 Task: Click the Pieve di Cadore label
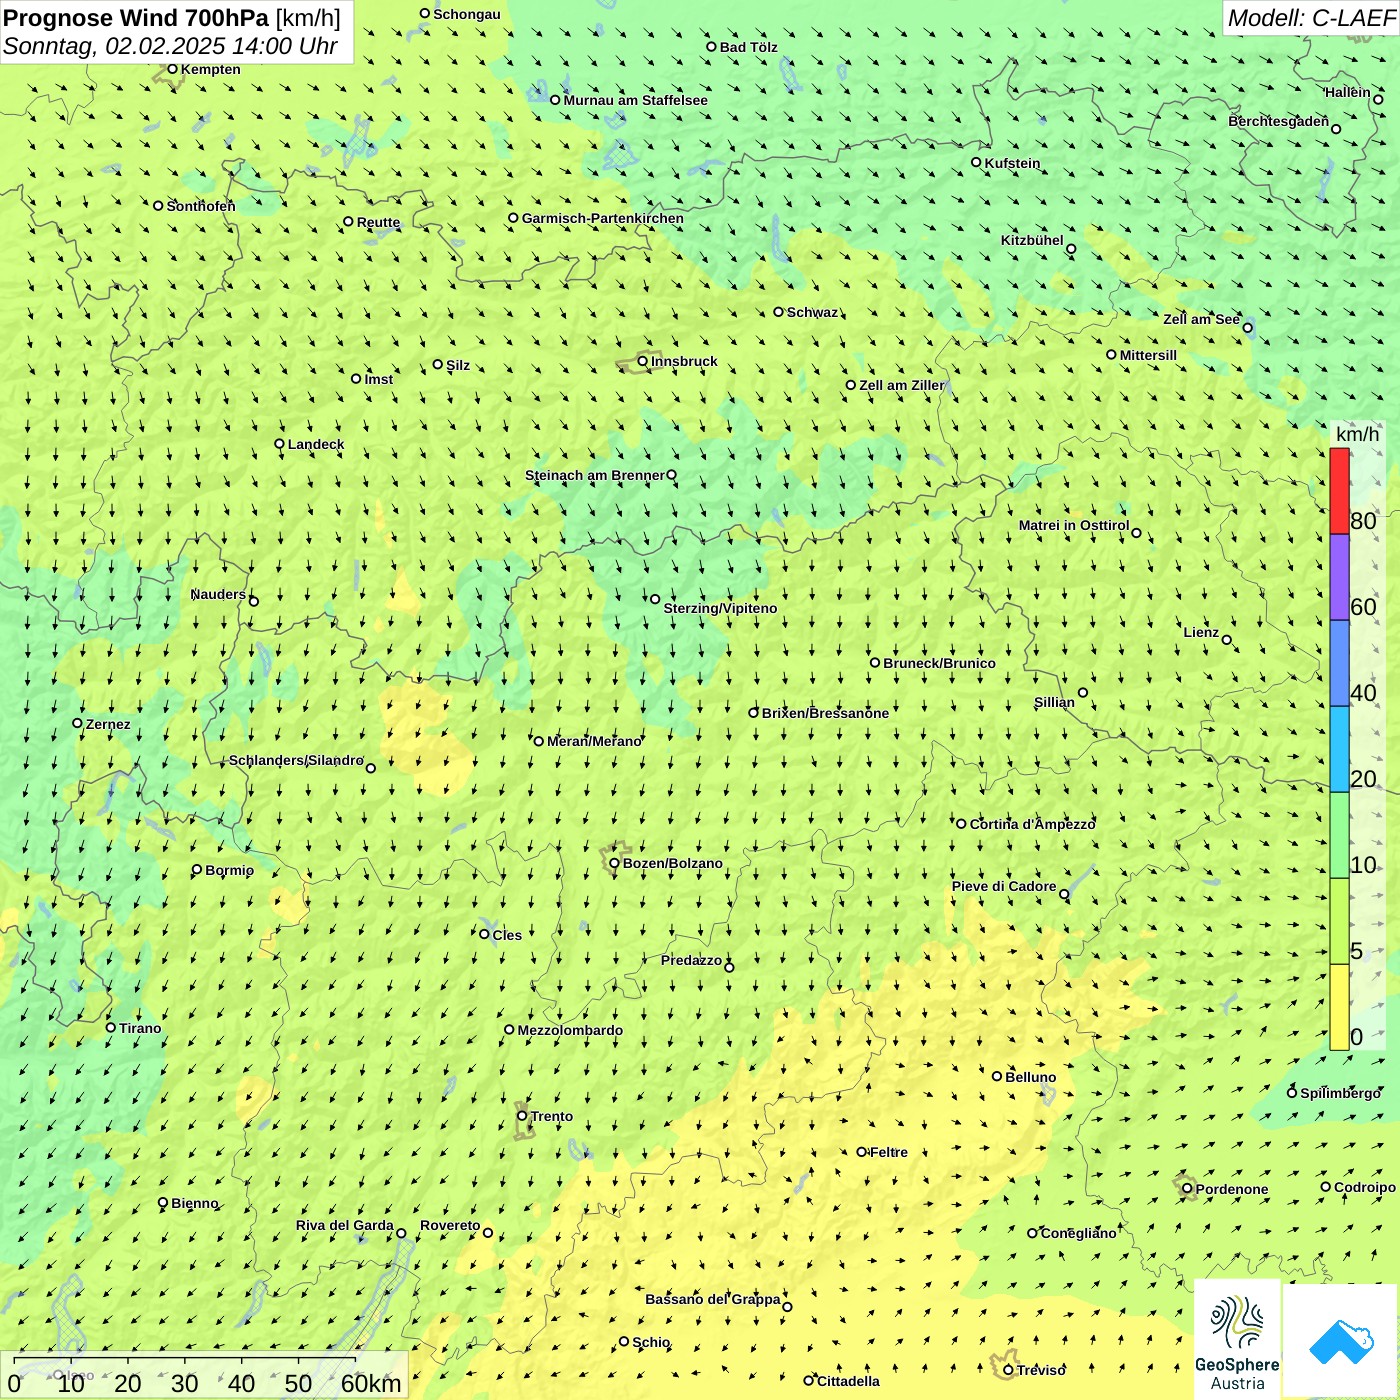(x=1004, y=886)
